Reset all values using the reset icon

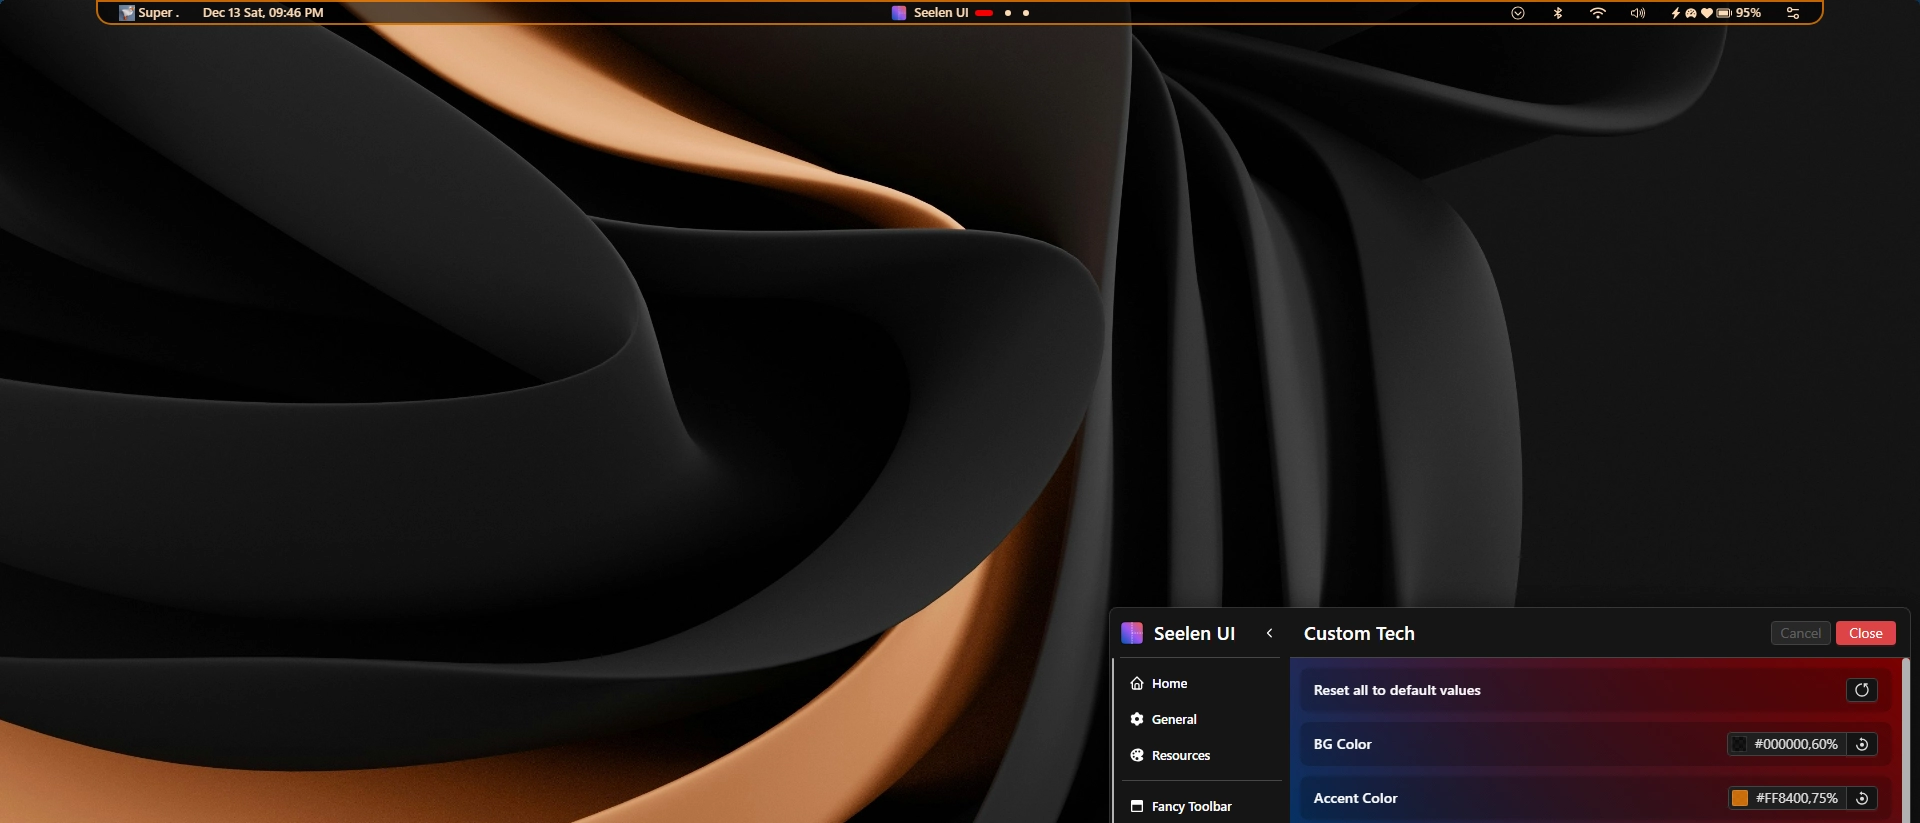1861,690
